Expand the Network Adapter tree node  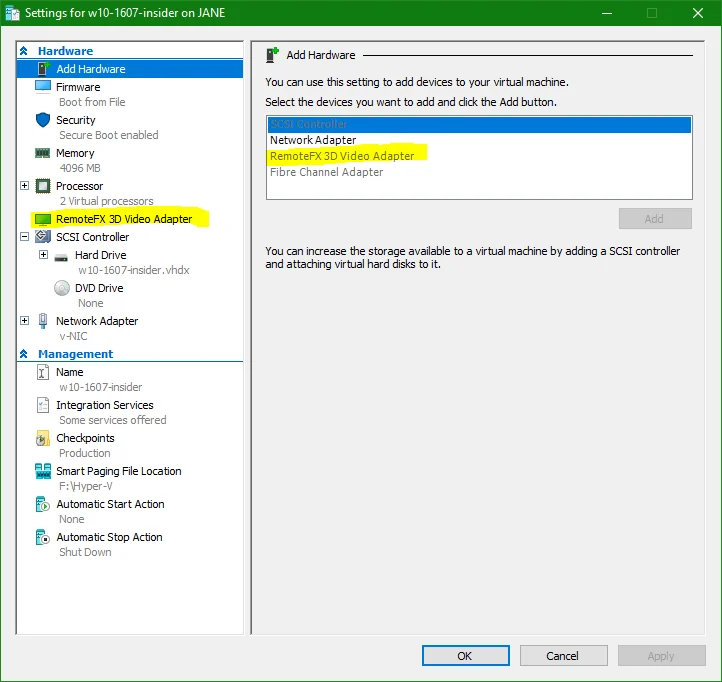click(x=24, y=321)
